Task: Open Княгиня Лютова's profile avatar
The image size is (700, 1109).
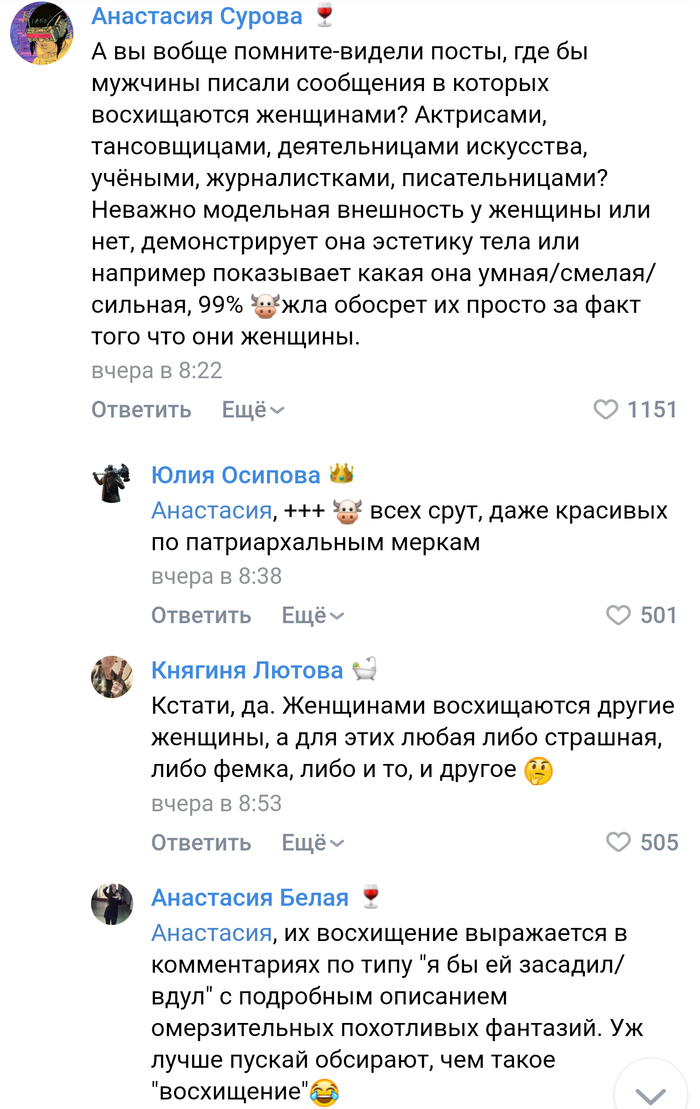Action: point(112,677)
